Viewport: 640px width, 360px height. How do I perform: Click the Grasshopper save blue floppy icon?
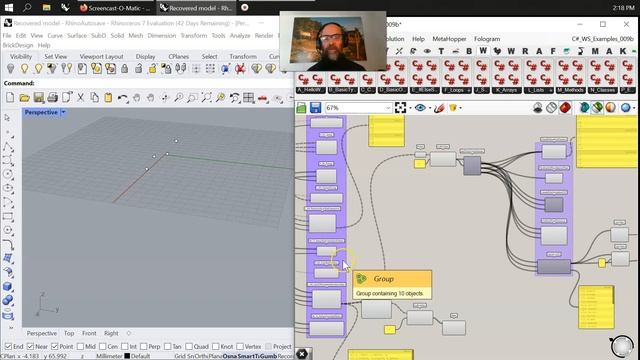315,108
